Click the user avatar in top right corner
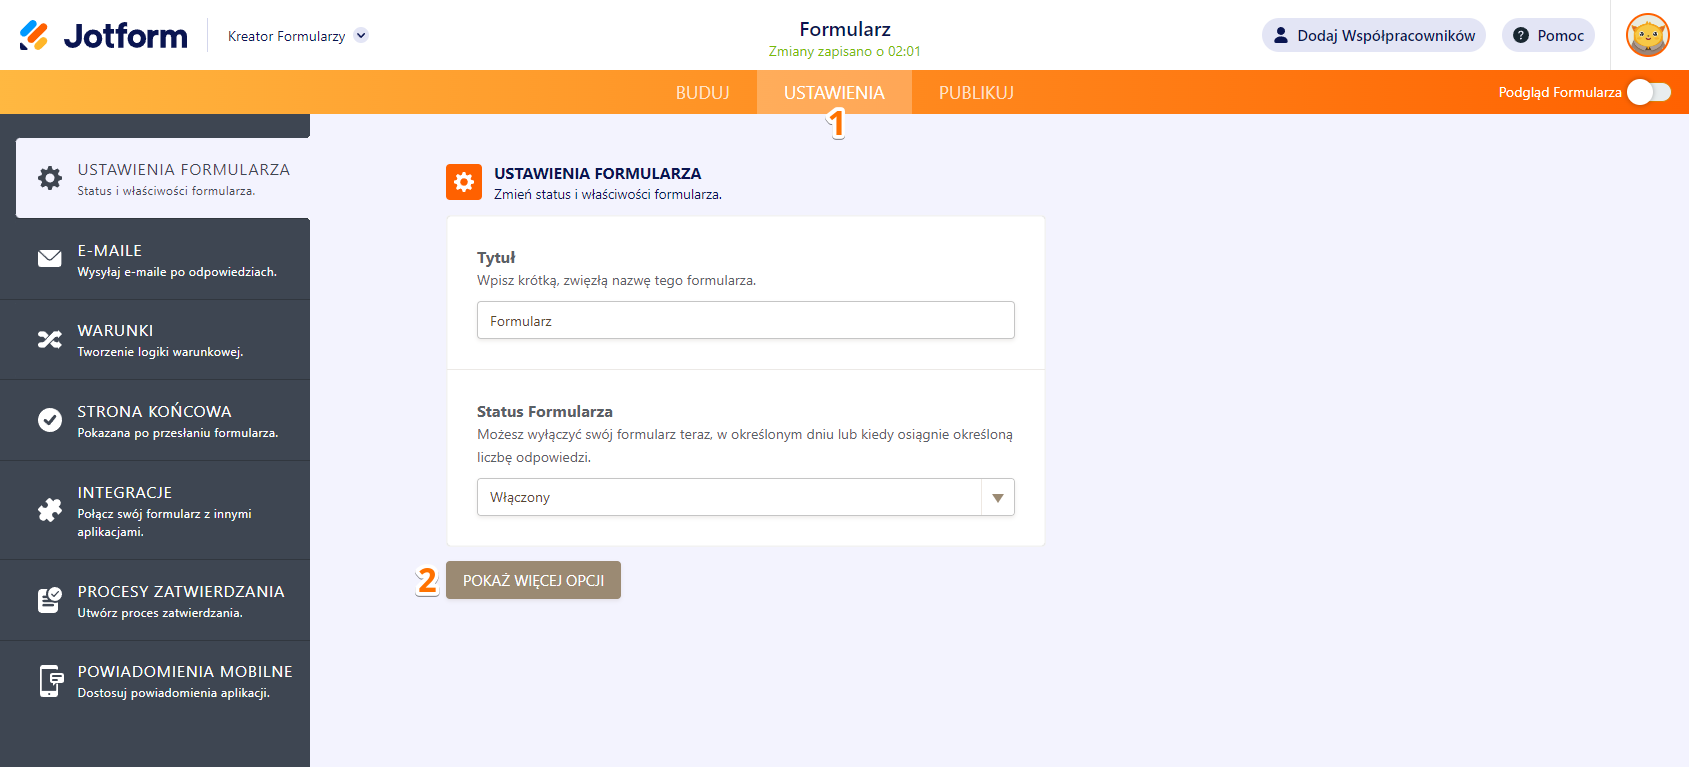The height and width of the screenshot is (767, 1689). coord(1646,34)
